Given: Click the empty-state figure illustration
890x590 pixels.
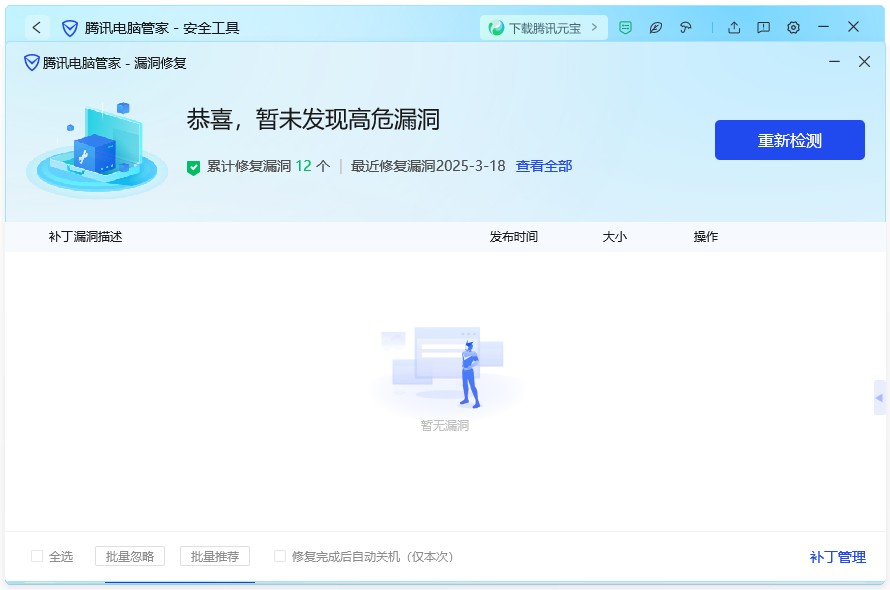Looking at the screenshot, I should [446, 368].
